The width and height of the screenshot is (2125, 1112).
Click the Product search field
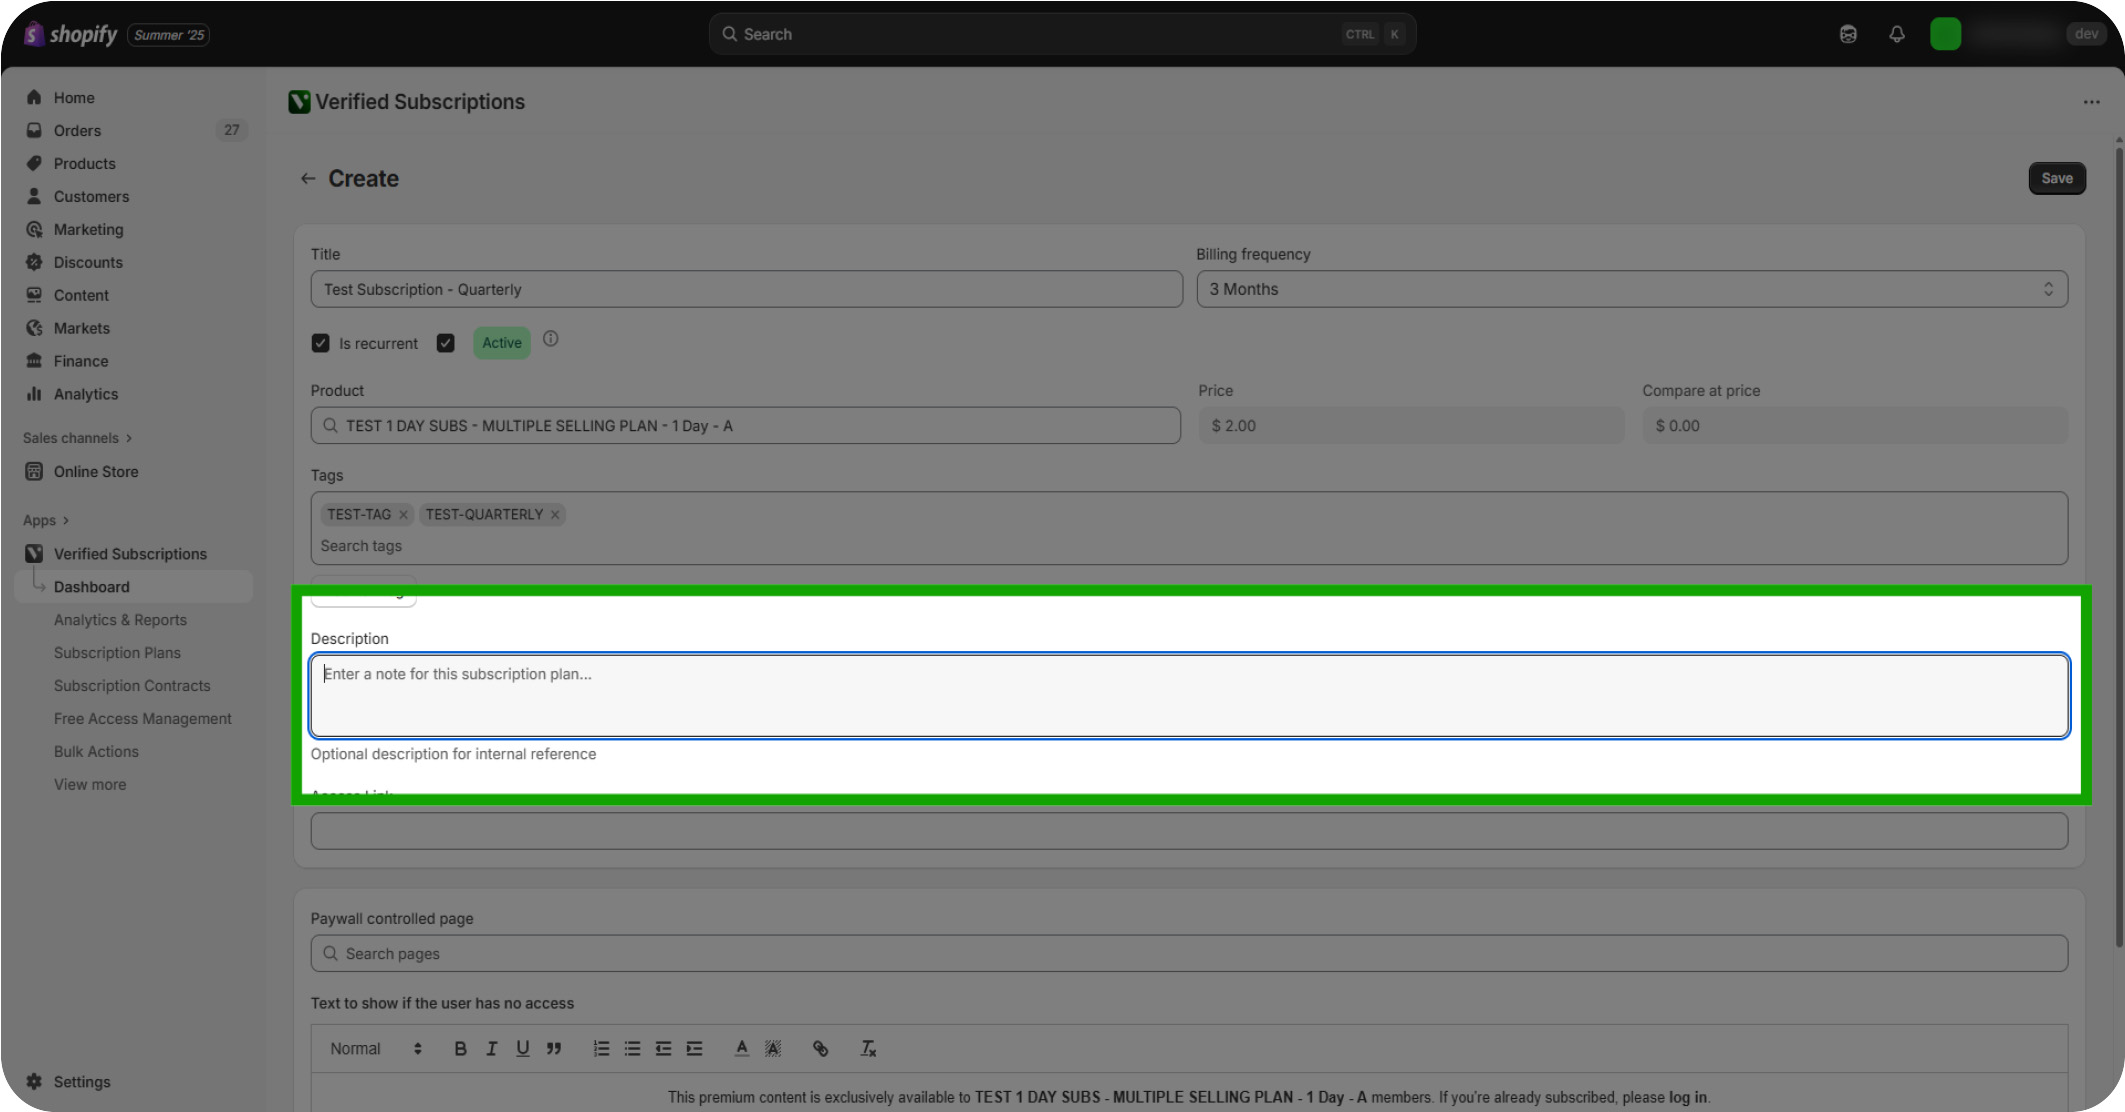pos(746,425)
